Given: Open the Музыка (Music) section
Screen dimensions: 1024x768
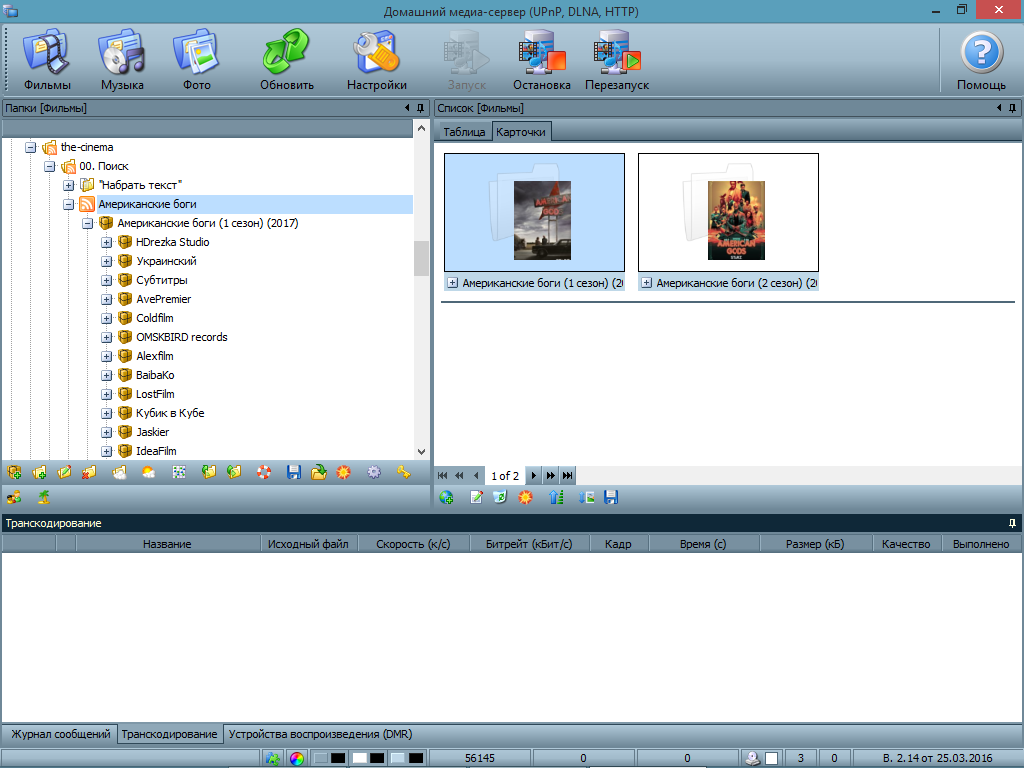Looking at the screenshot, I should point(122,58).
